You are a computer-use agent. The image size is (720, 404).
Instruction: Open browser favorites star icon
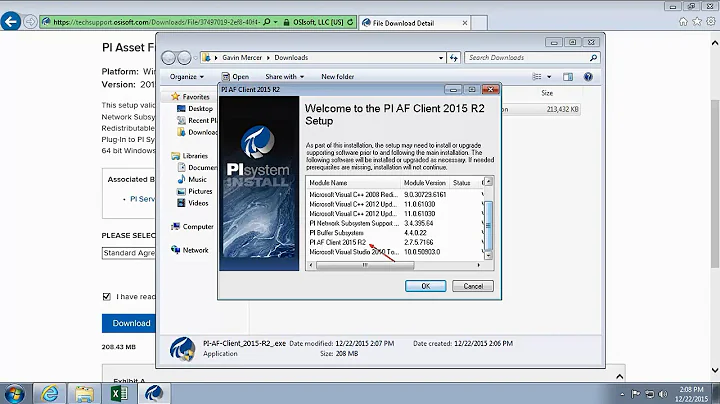[697, 22]
